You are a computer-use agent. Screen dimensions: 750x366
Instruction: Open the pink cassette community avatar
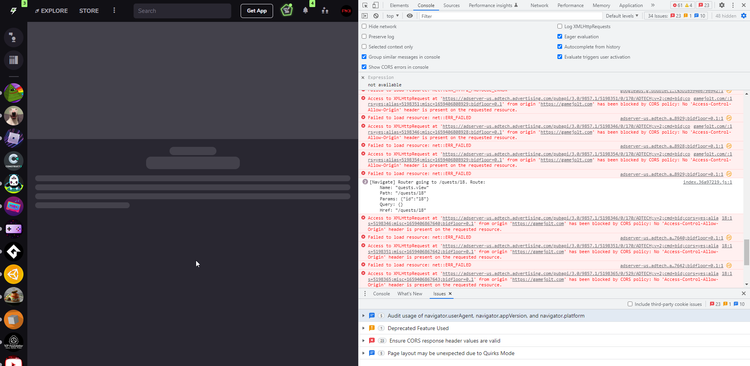(14, 206)
